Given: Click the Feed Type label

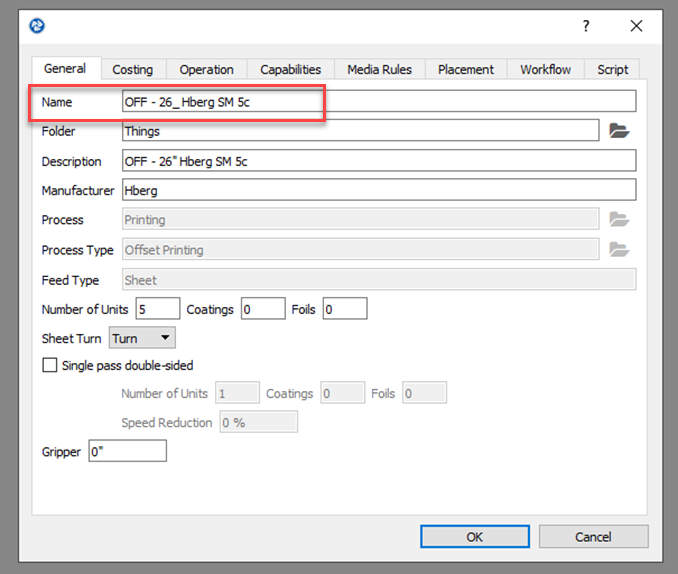Looking at the screenshot, I should [x=70, y=280].
